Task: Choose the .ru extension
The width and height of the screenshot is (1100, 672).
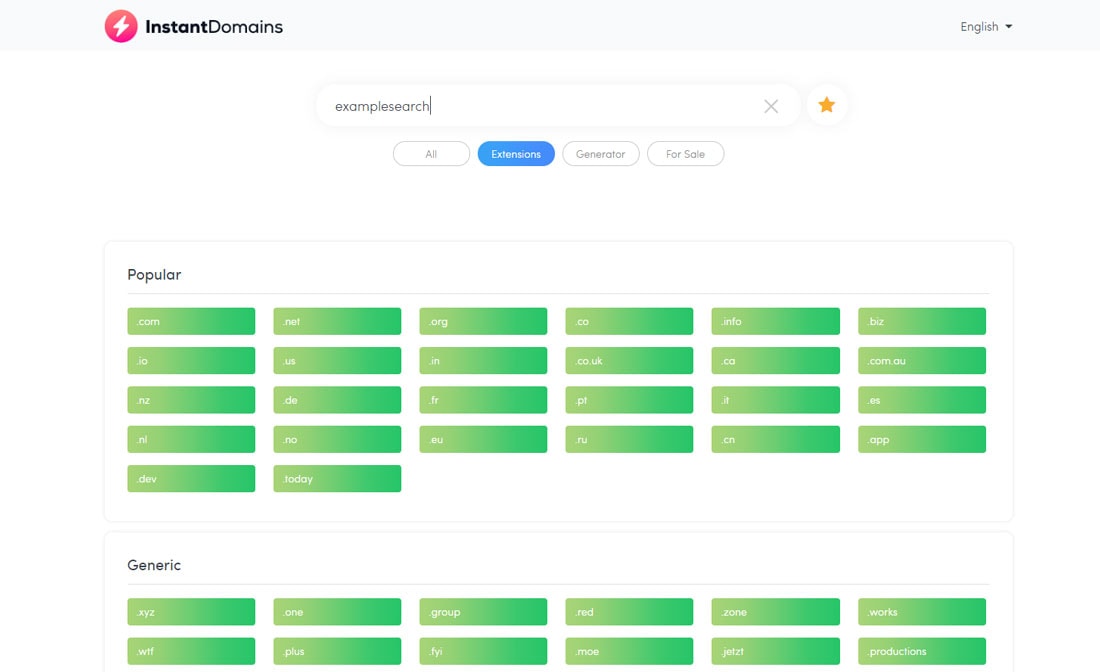Action: point(629,439)
